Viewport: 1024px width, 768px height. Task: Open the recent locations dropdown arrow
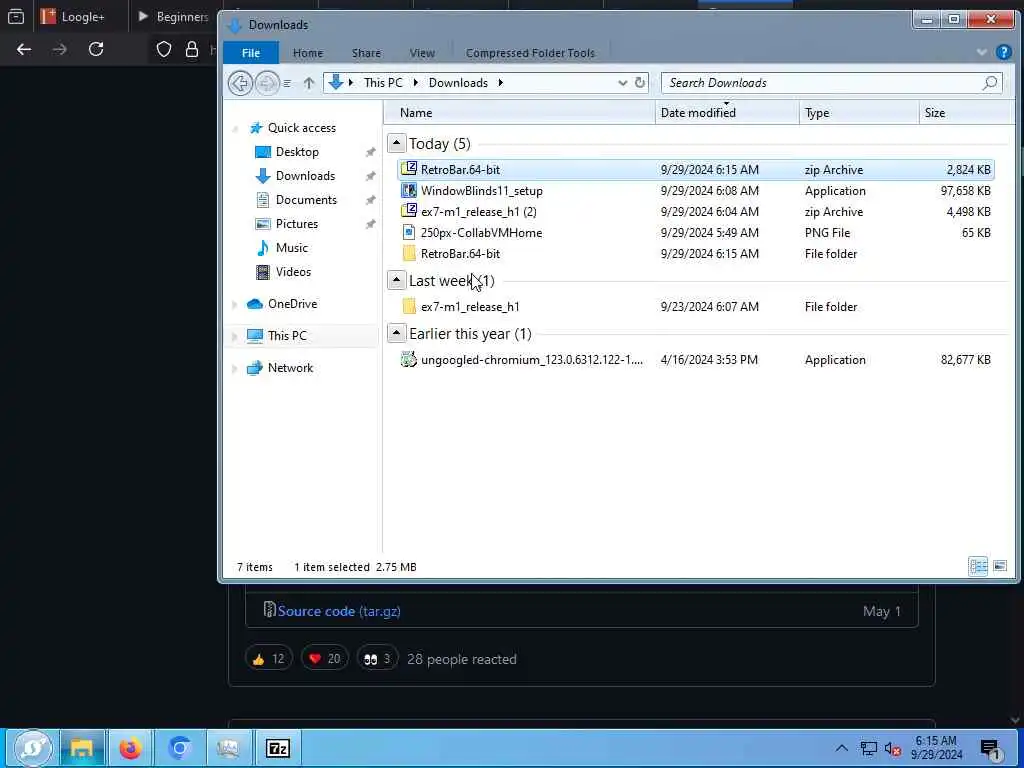[287, 83]
